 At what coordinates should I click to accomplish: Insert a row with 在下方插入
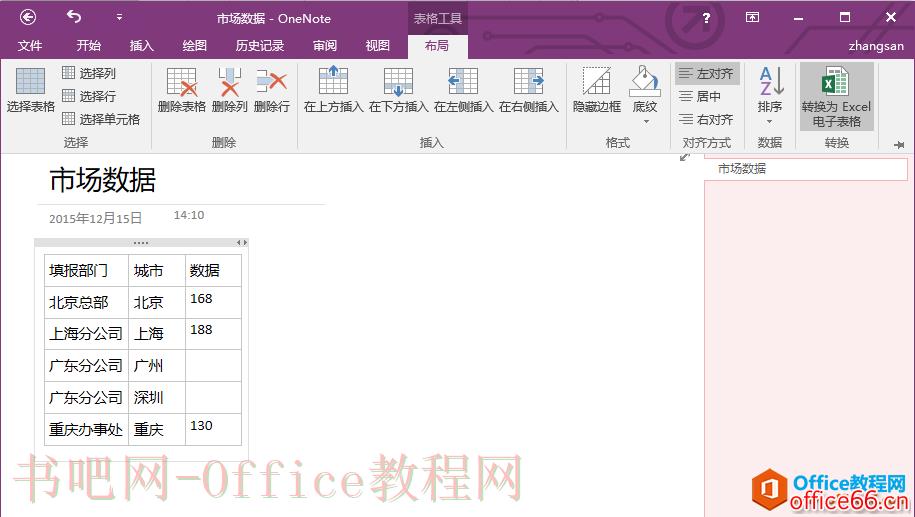[399, 90]
